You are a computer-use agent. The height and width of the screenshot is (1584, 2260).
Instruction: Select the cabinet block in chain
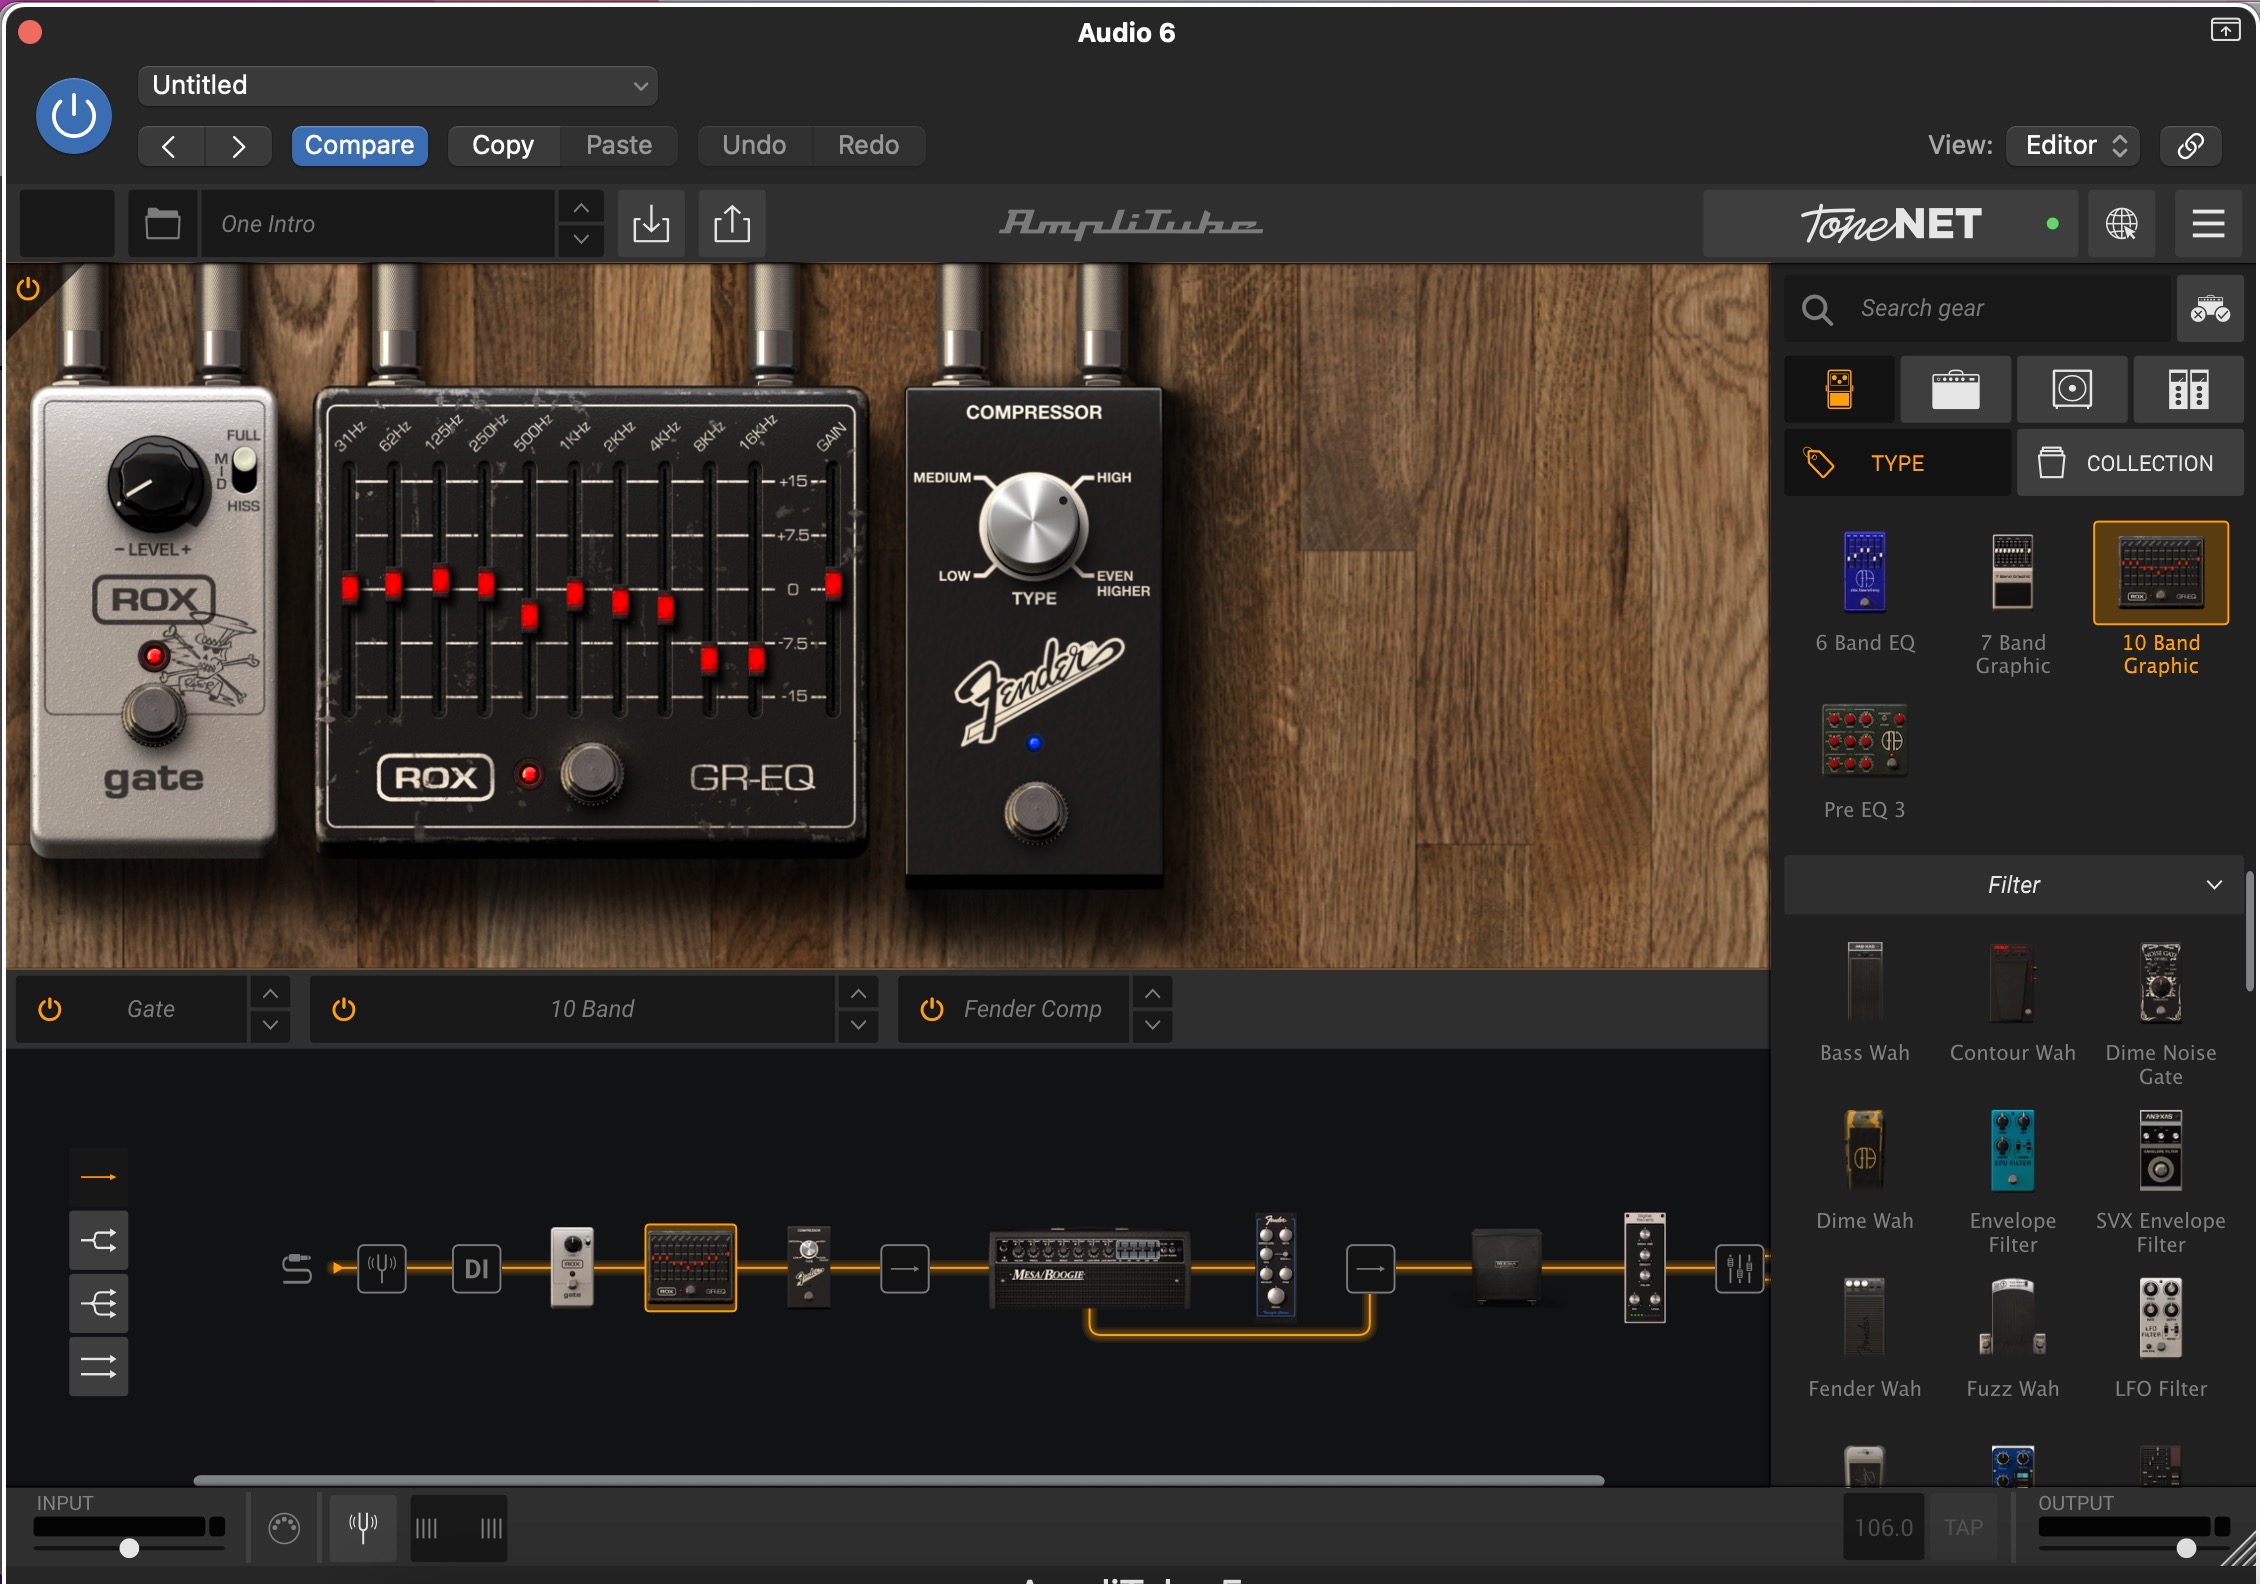pyautogui.click(x=1507, y=1267)
